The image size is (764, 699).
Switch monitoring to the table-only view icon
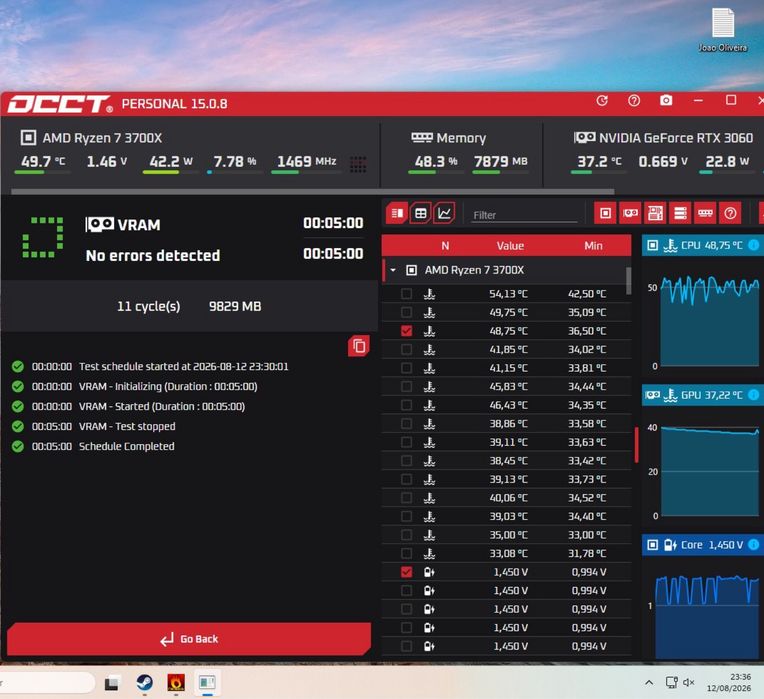click(420, 213)
